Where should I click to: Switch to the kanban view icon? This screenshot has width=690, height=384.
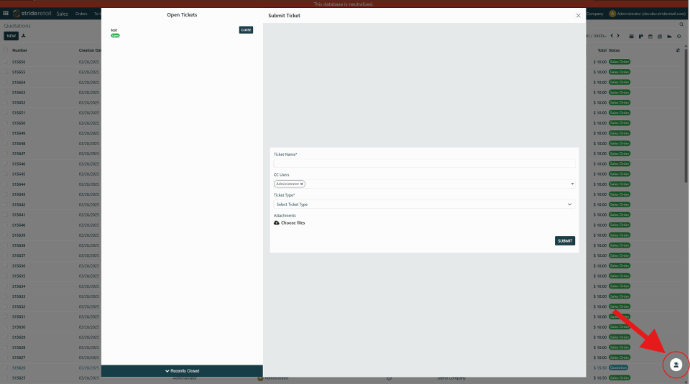coord(641,37)
